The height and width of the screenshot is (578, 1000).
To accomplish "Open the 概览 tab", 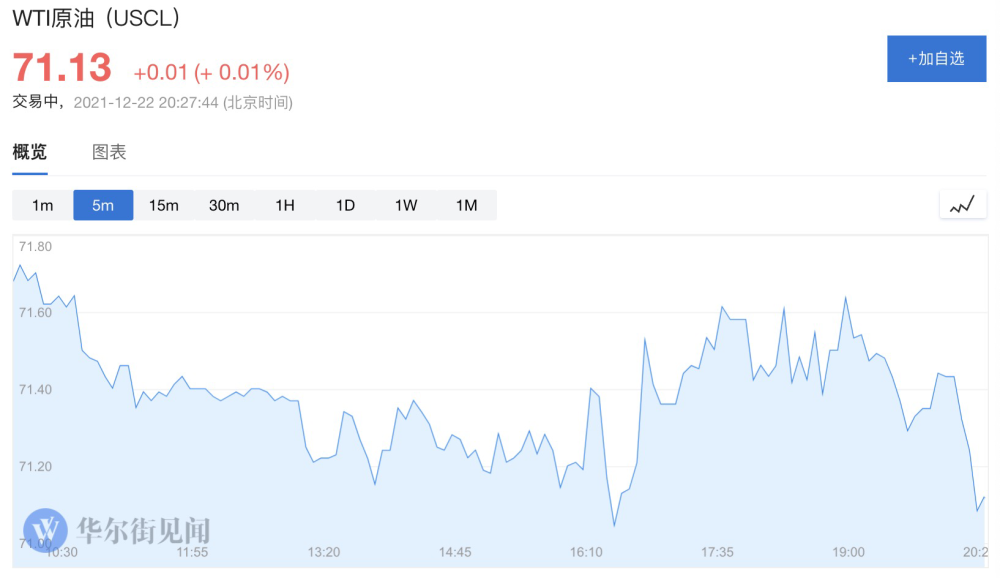I will (x=30, y=153).
